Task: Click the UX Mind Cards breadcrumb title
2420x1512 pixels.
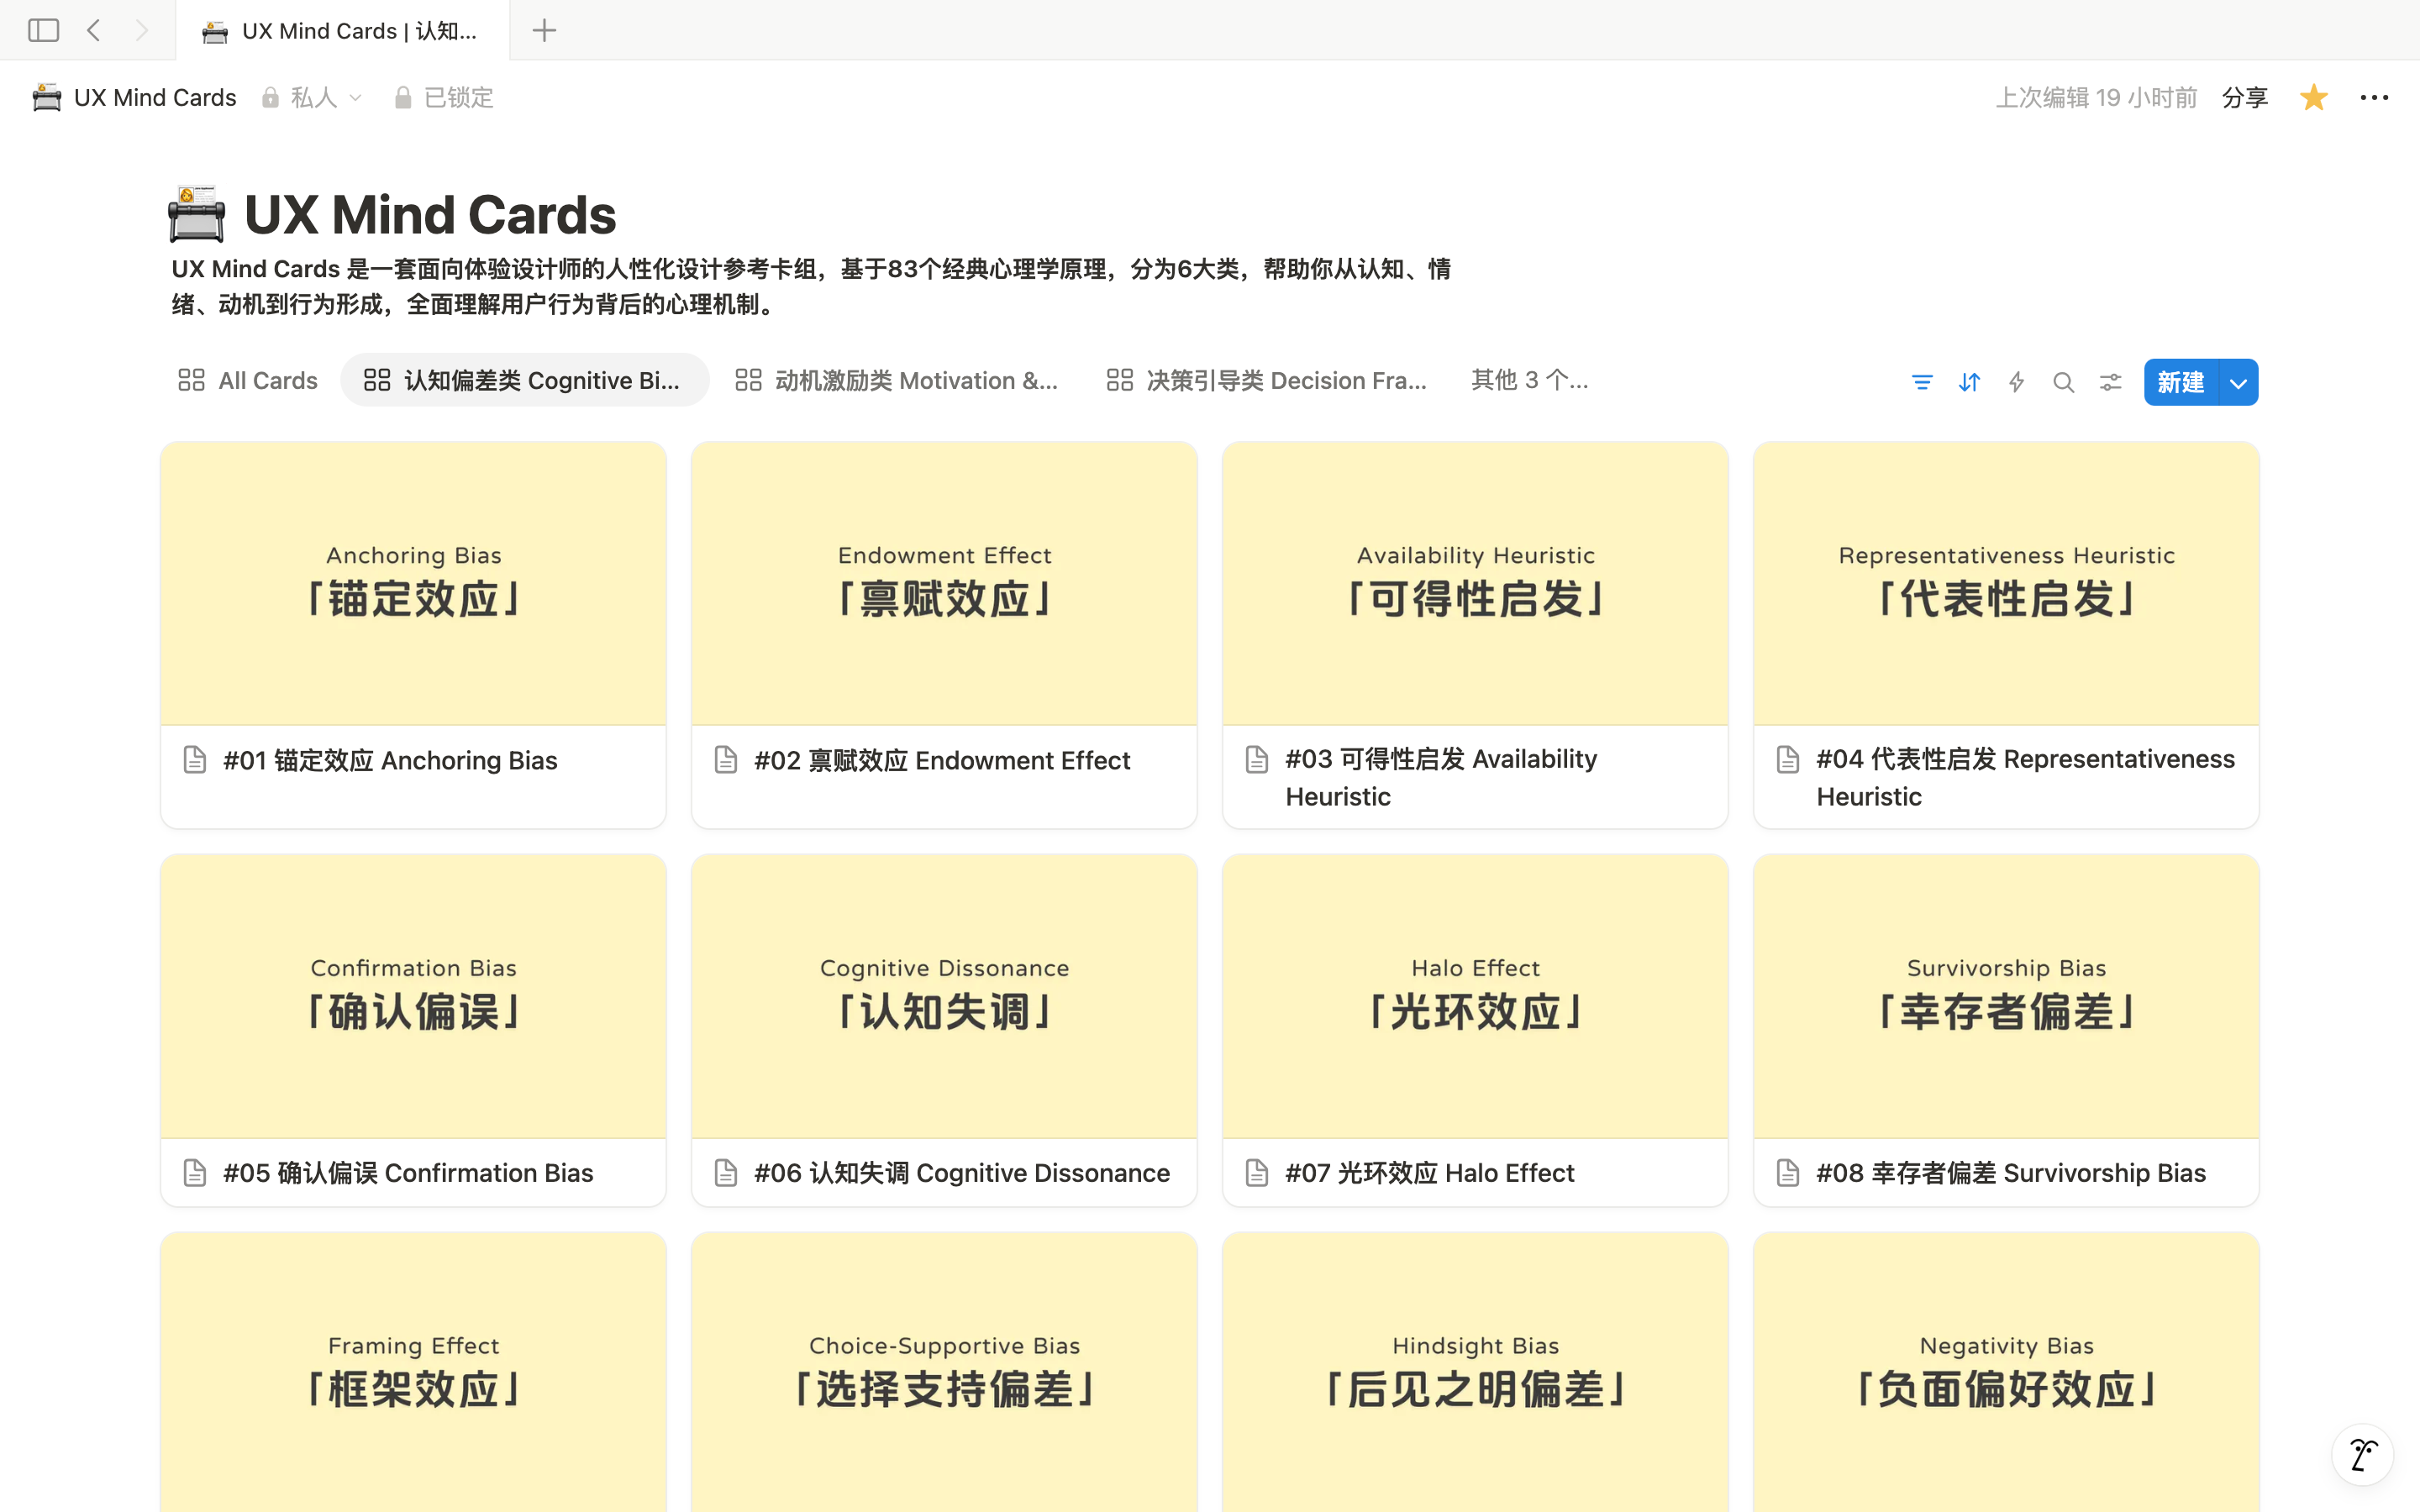Action: pyautogui.click(x=155, y=97)
